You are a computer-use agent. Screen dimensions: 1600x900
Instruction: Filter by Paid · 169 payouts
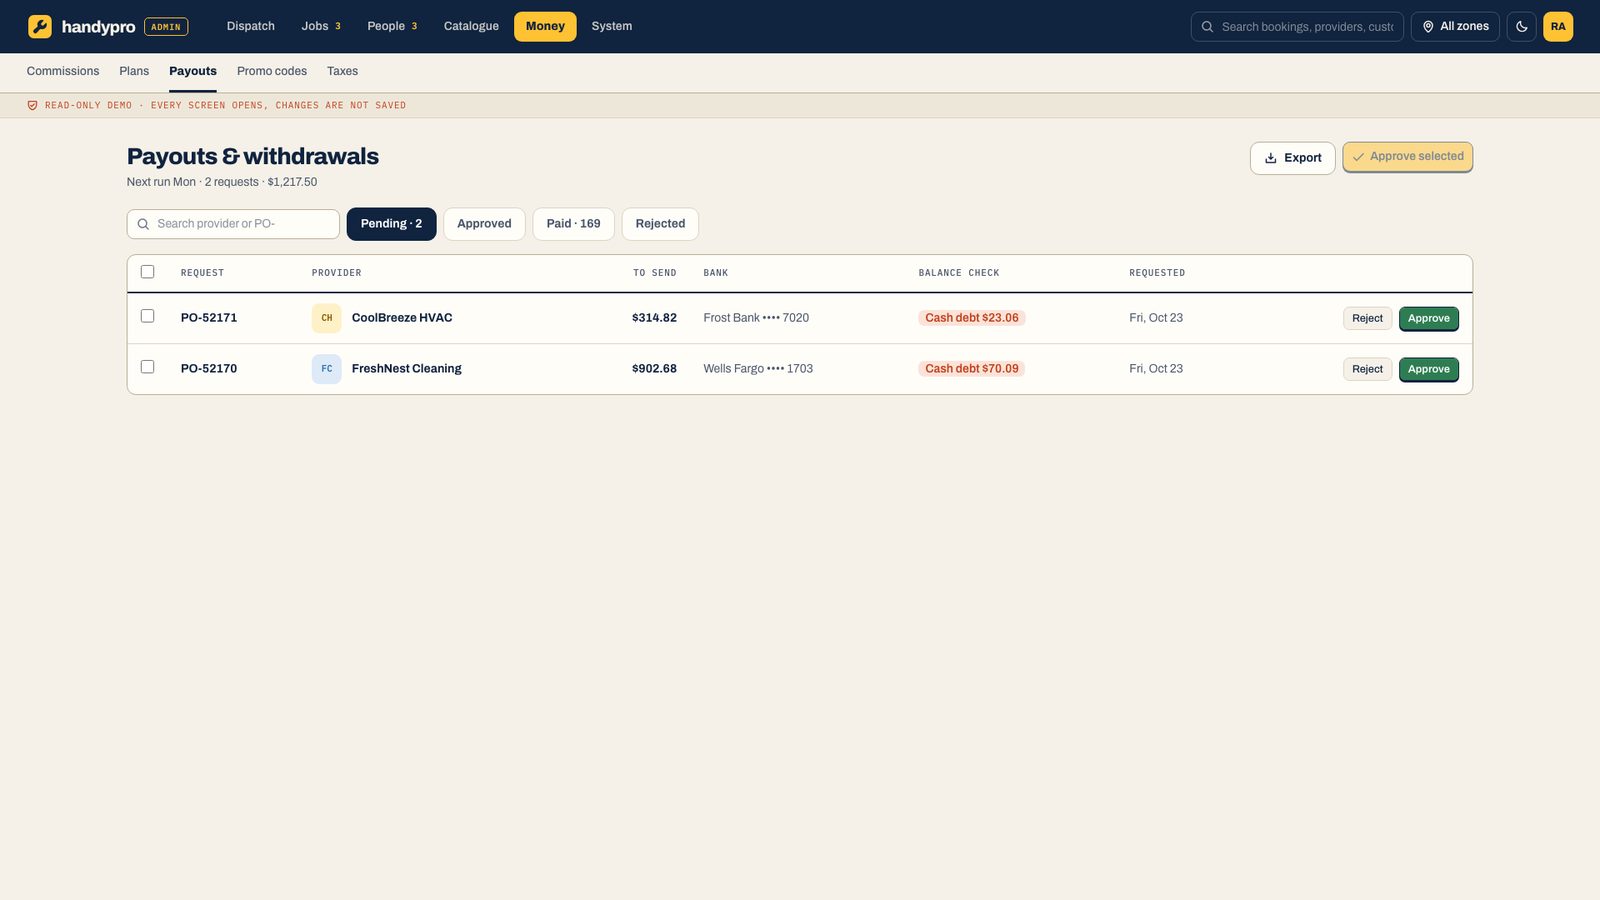pyautogui.click(x=573, y=224)
